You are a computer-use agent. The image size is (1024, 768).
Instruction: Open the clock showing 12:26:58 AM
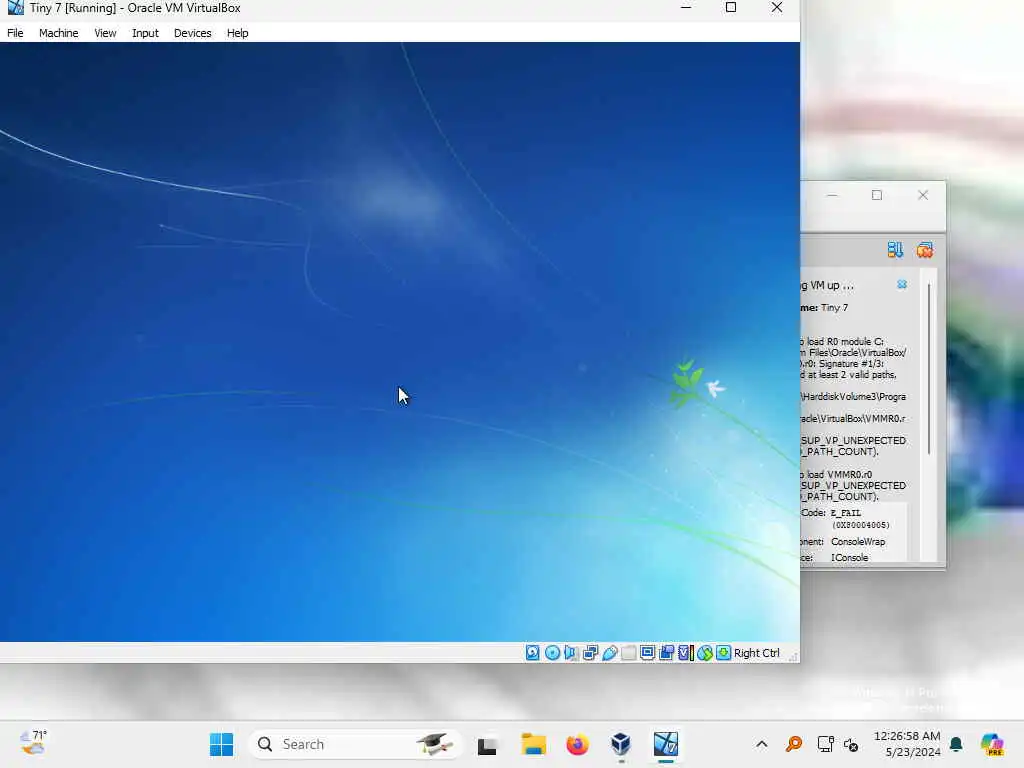(x=907, y=744)
